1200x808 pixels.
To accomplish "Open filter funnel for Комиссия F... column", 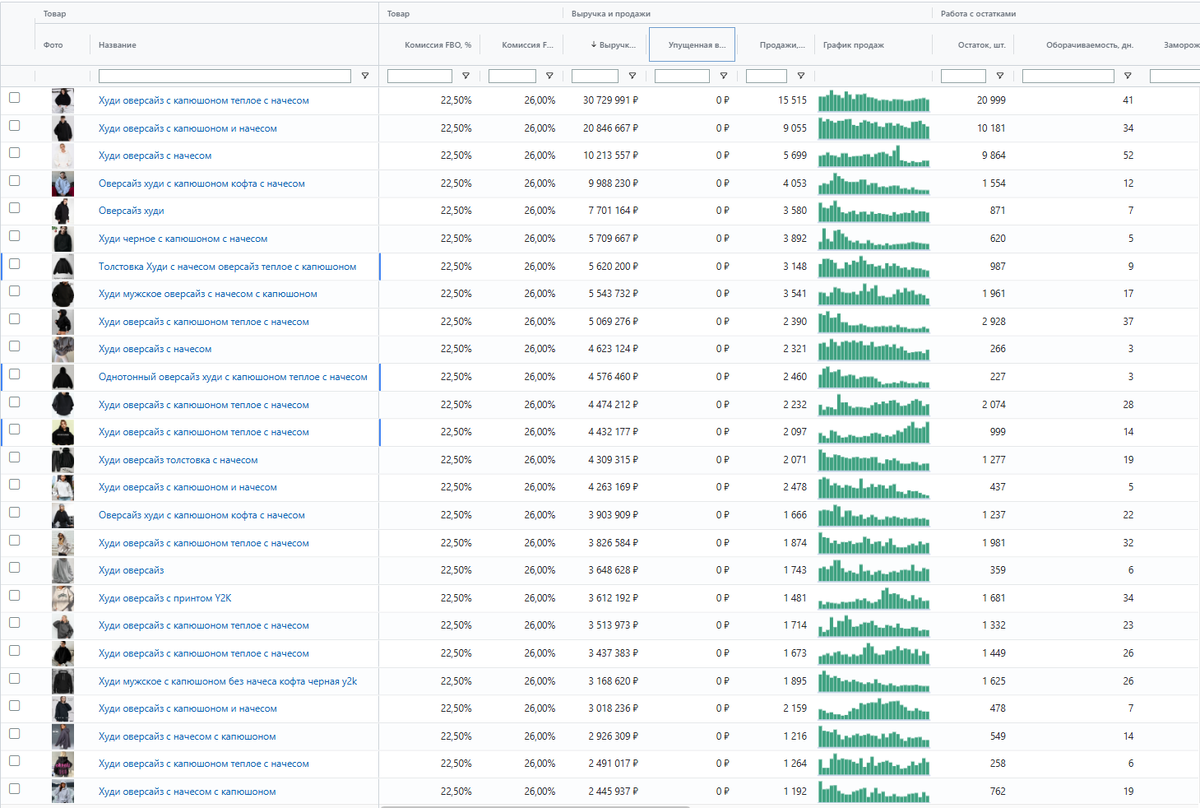I will [x=549, y=76].
